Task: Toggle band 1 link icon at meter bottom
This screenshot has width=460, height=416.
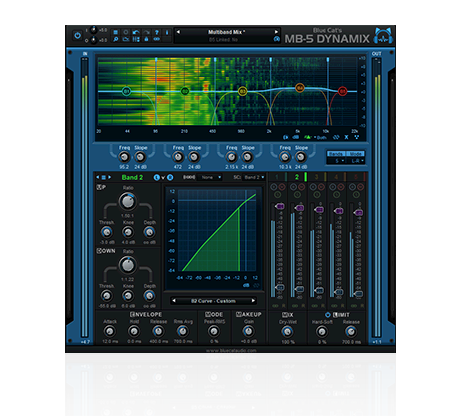Action: click(275, 305)
